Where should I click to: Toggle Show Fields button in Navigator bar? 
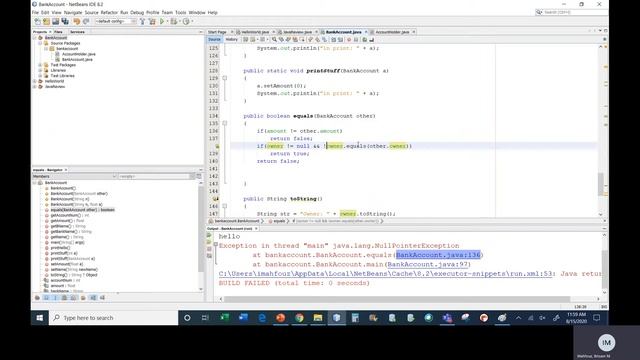[x=46, y=298]
